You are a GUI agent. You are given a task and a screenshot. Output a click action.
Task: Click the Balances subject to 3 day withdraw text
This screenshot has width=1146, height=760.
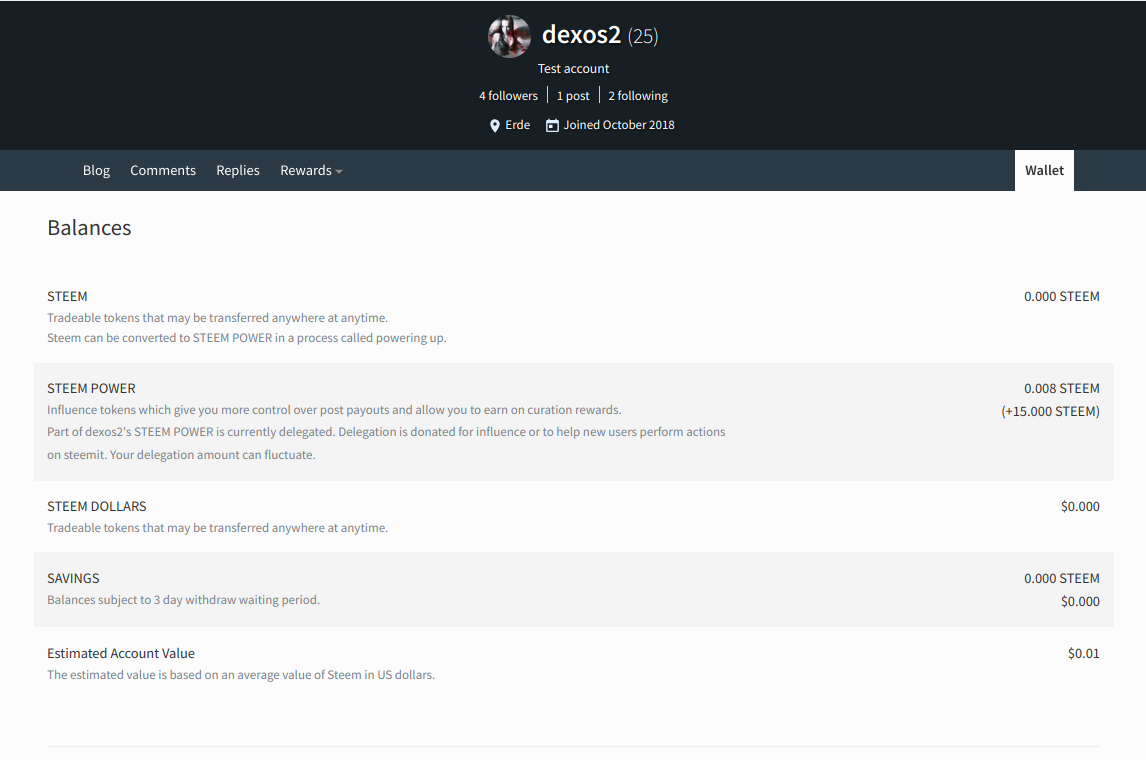[x=183, y=600]
